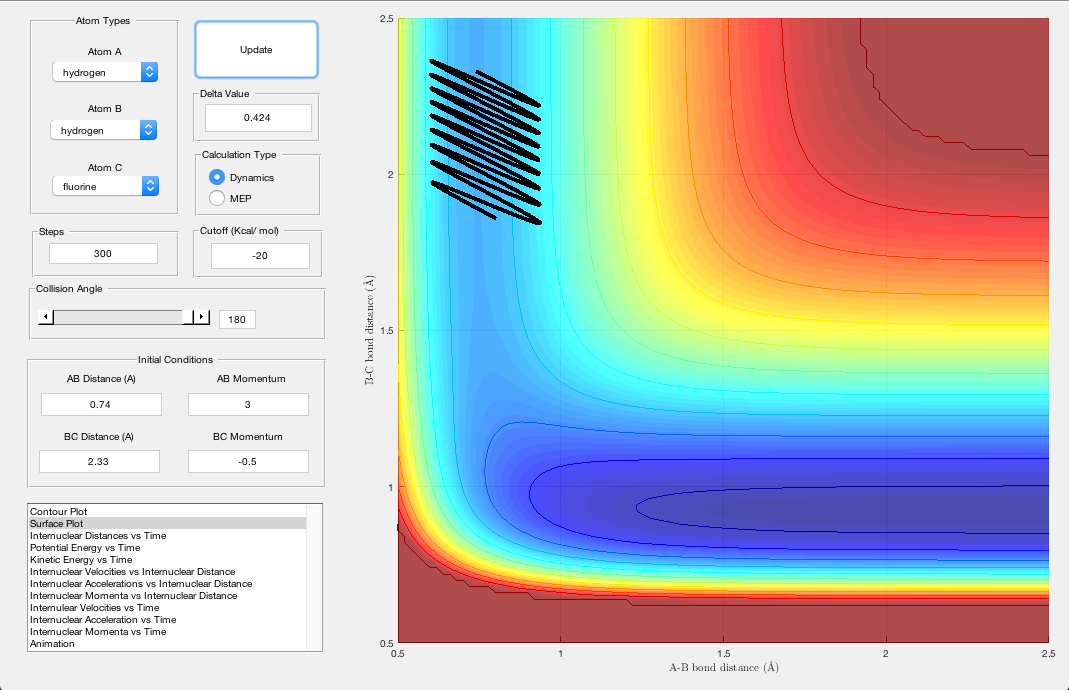Click the Collision Angle slider track
1069x690 pixels.
pos(120,317)
